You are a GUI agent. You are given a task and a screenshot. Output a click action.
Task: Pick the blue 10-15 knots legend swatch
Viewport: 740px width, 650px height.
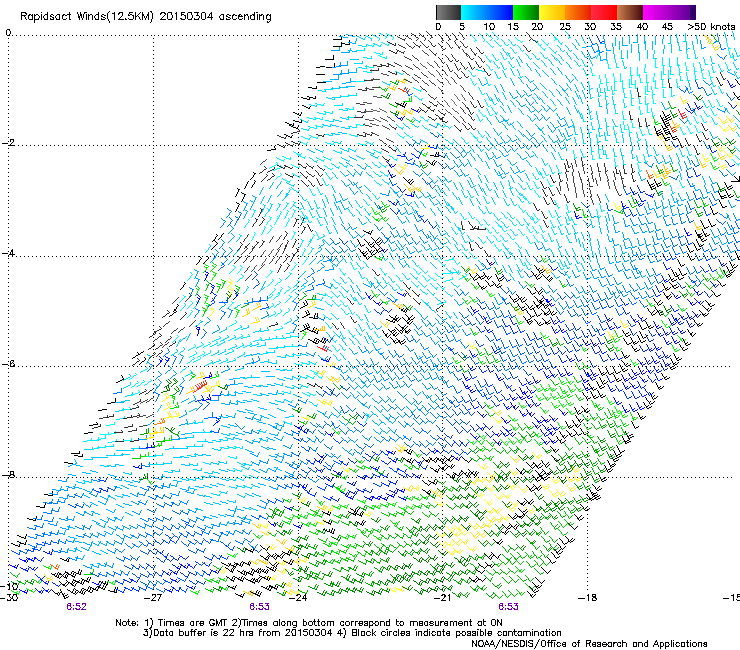pos(500,12)
